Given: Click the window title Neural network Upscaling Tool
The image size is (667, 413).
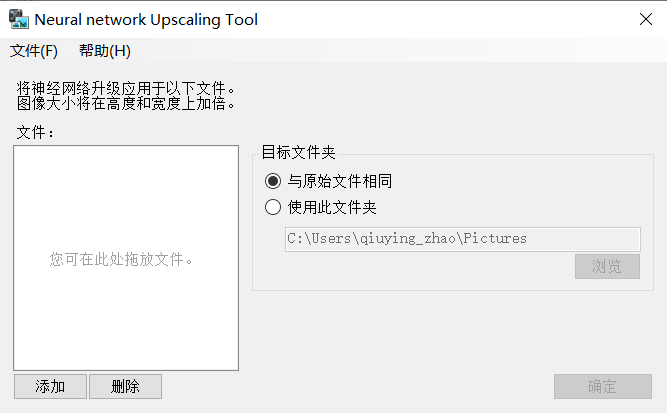Looking at the screenshot, I should [146, 20].
